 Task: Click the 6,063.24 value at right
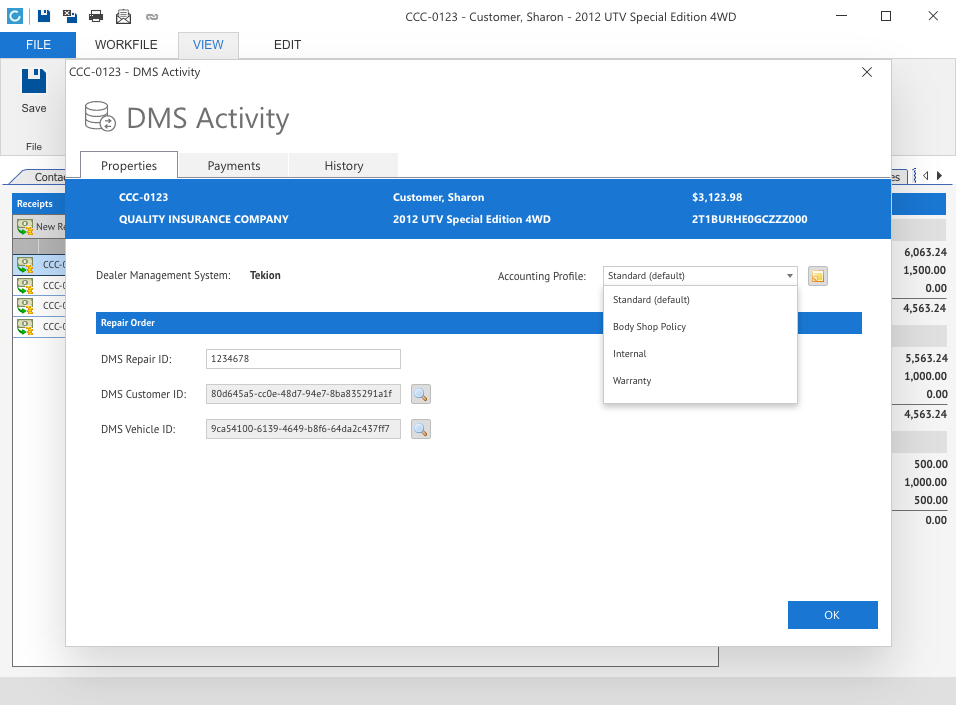[926, 252]
